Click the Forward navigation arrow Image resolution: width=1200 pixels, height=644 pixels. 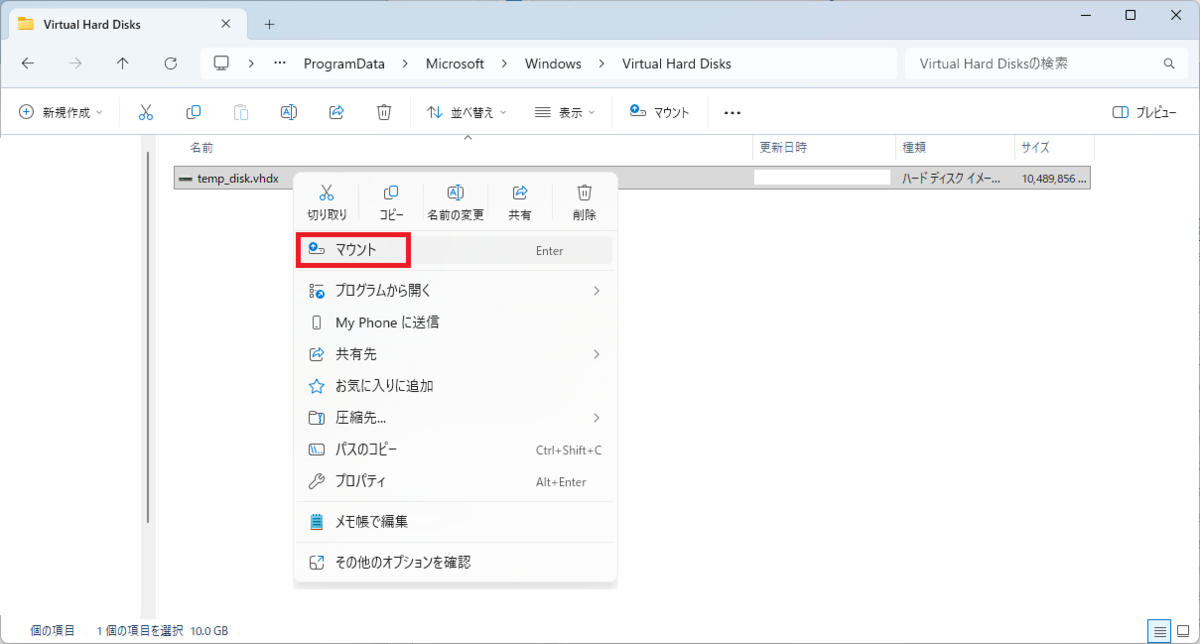[75, 63]
